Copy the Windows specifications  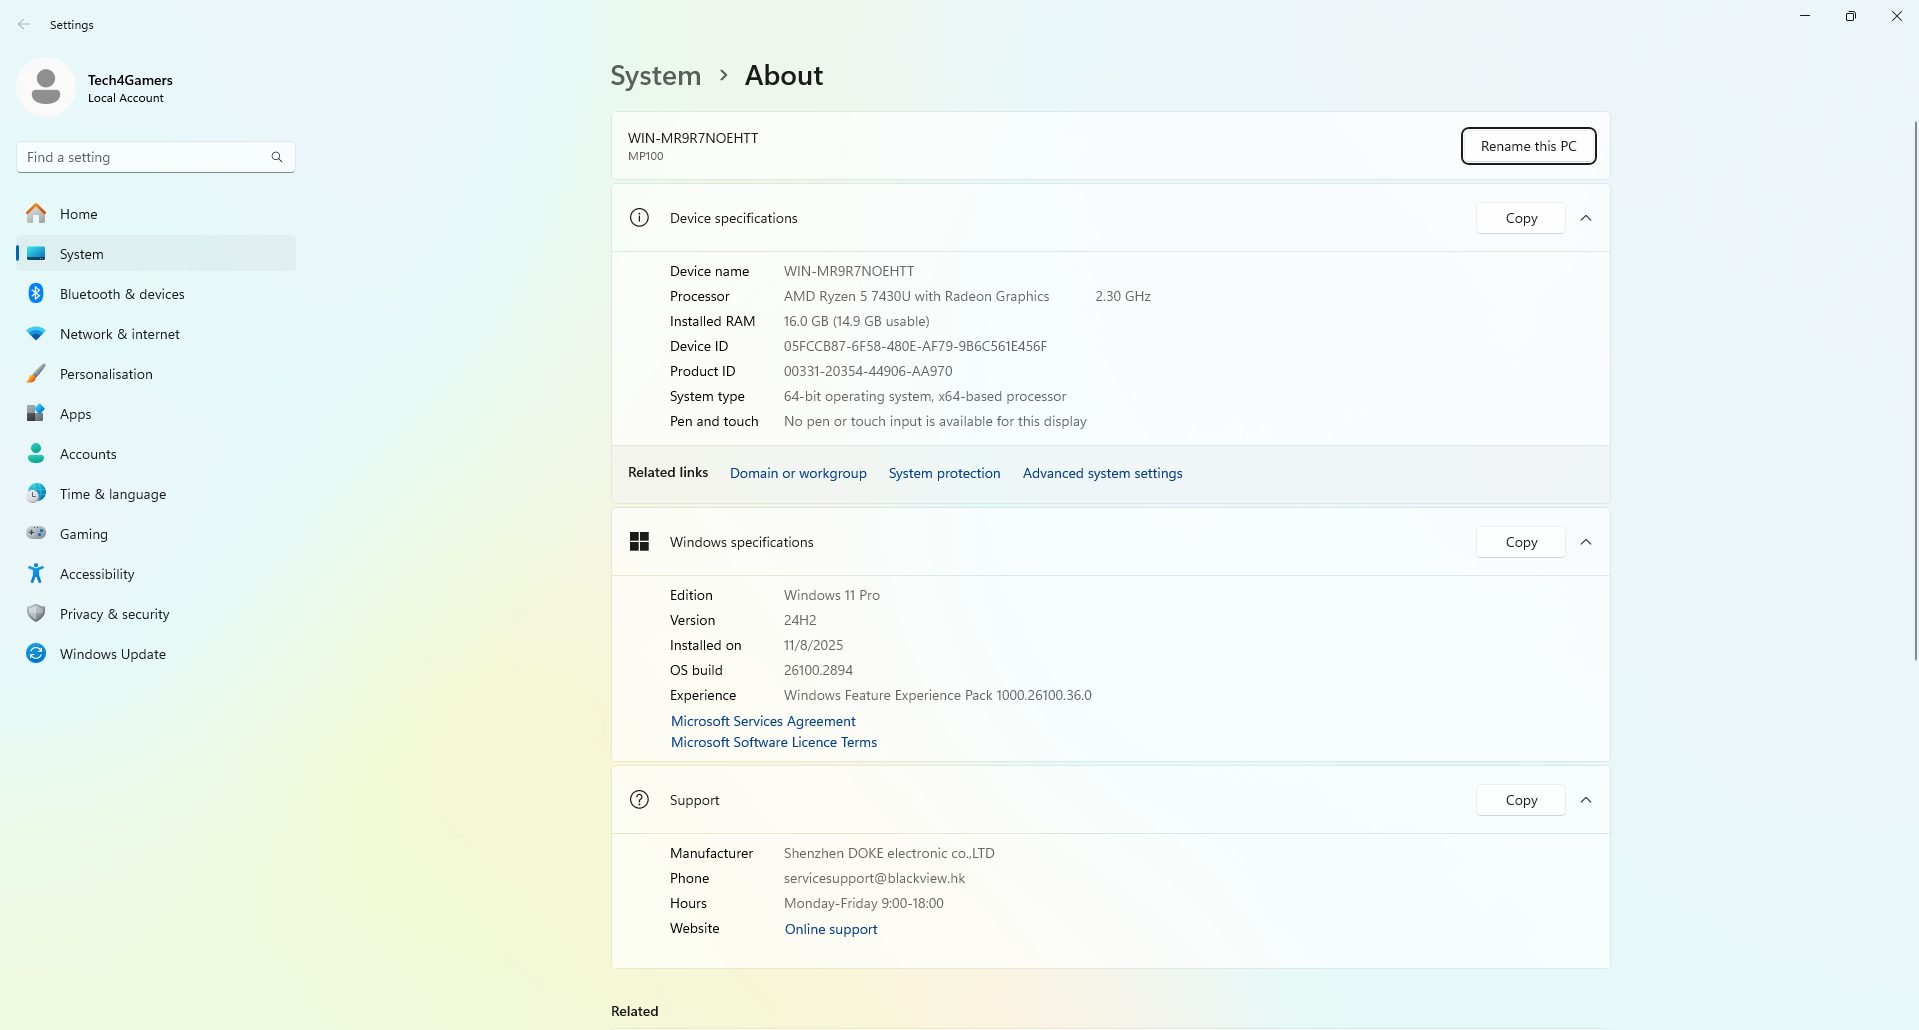click(1519, 541)
